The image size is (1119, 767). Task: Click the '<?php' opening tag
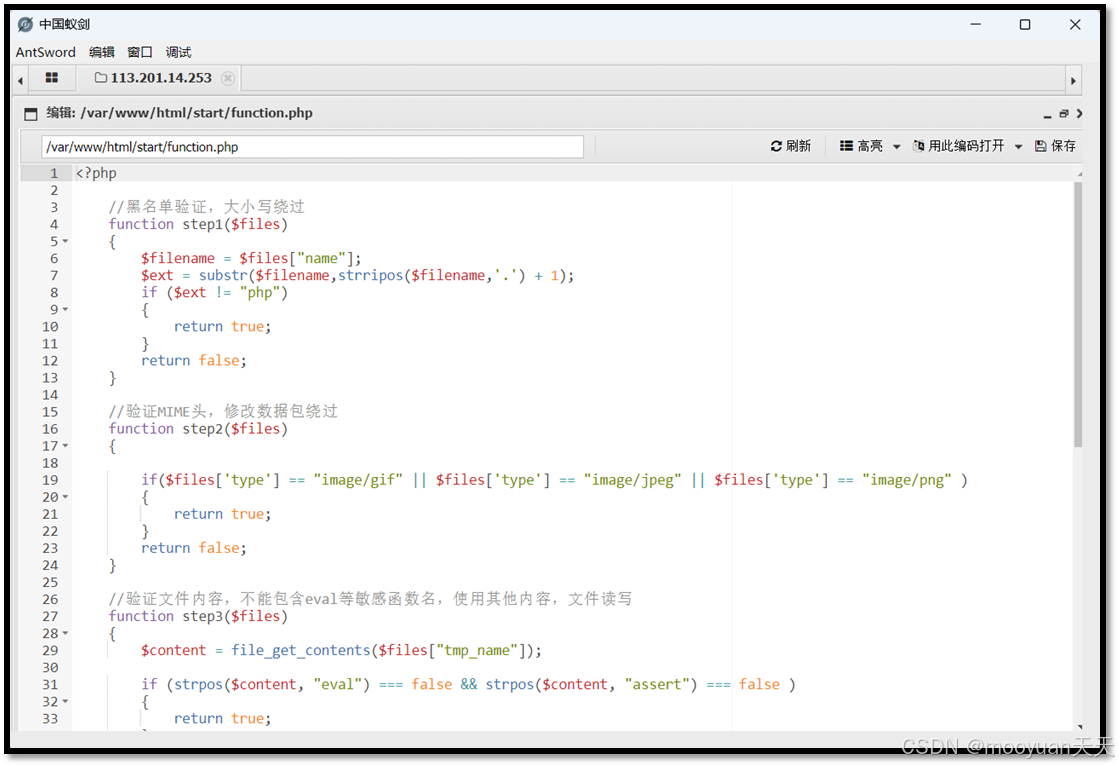tap(96, 173)
